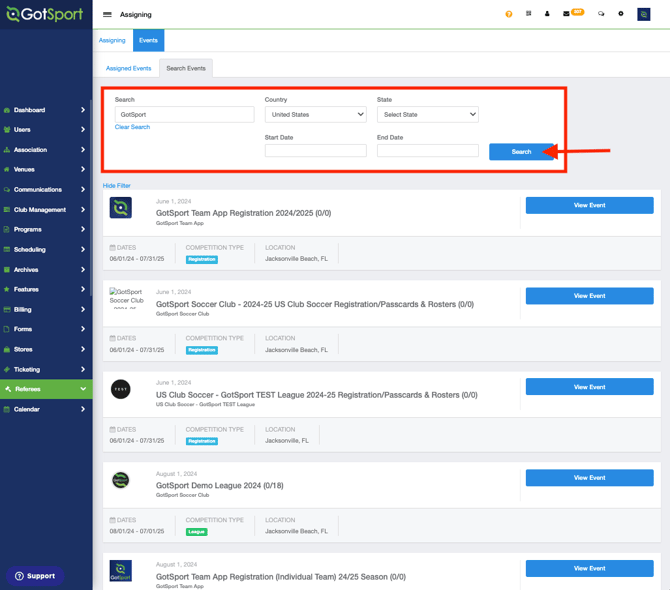
Task: Collapse the Referees menu chevron
Action: (x=83, y=389)
